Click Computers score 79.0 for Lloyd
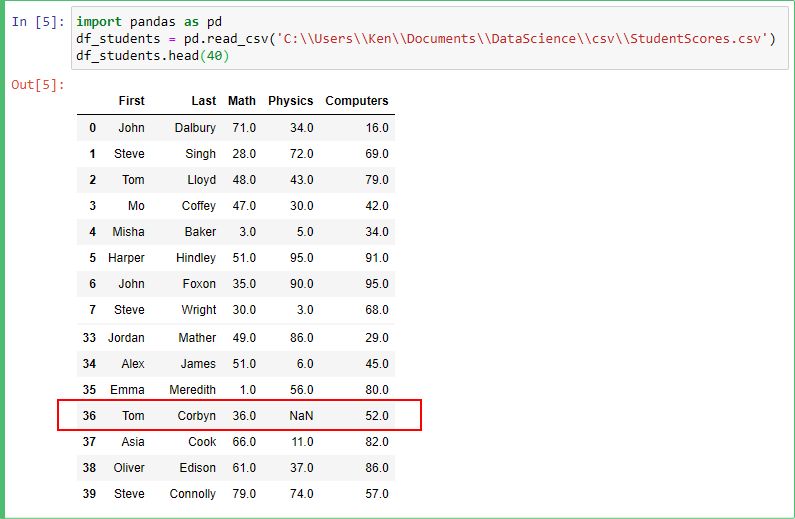This screenshot has height=519, width=795. tap(377, 180)
